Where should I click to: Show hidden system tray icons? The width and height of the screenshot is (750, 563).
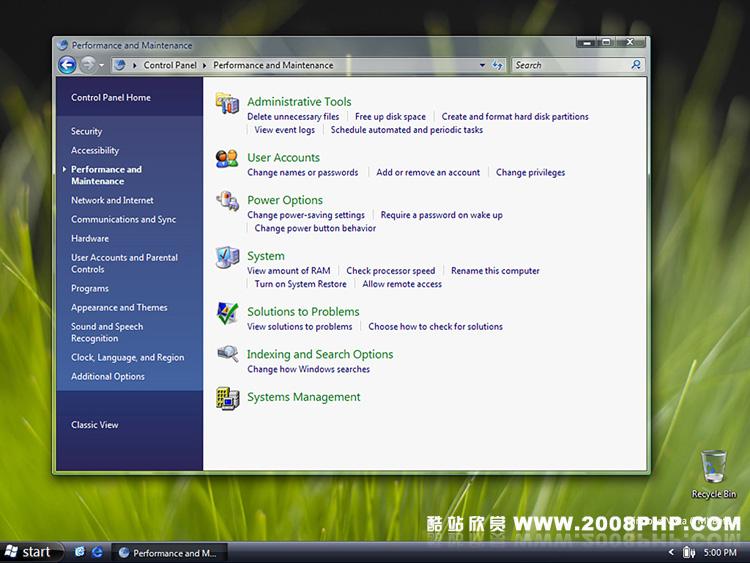[671, 552]
